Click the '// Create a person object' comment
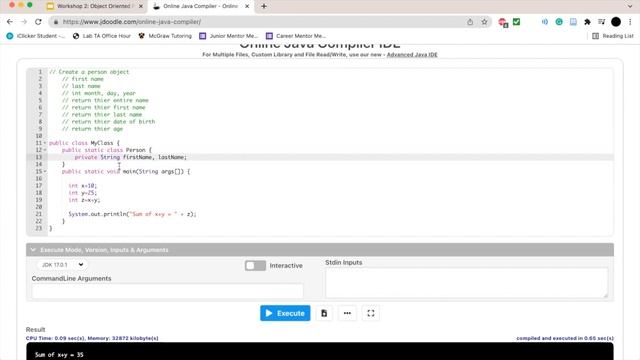 click(89, 72)
